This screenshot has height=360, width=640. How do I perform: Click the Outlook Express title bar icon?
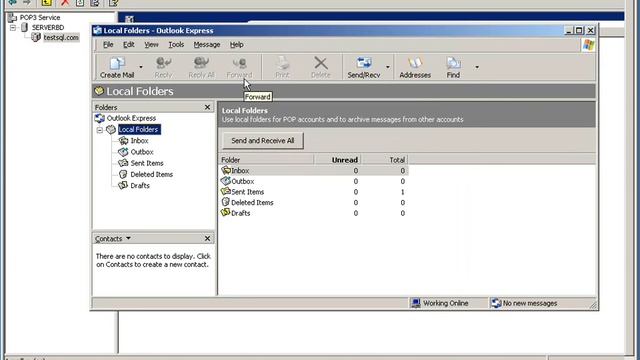(97, 30)
